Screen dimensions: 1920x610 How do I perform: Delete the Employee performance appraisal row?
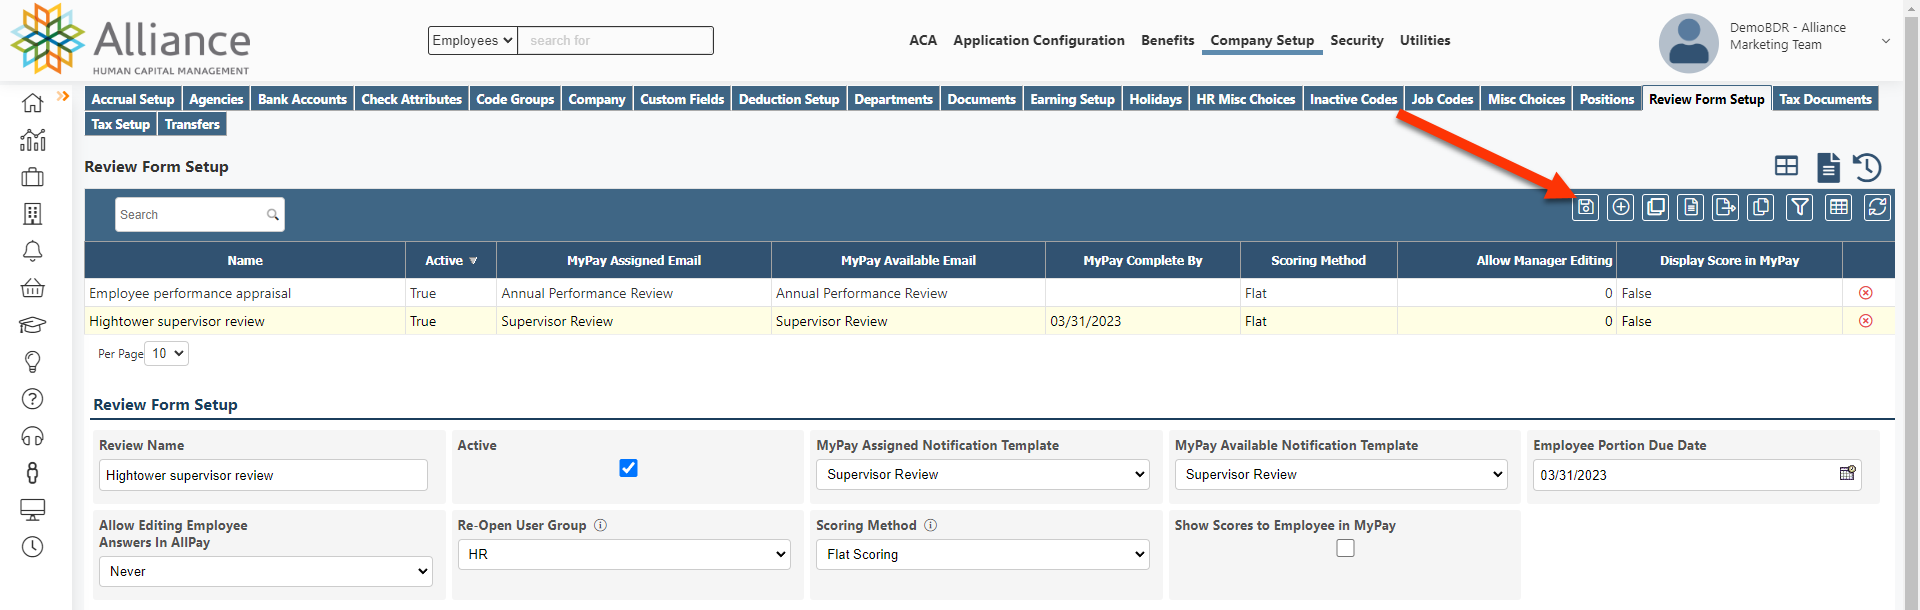pyautogui.click(x=1866, y=293)
